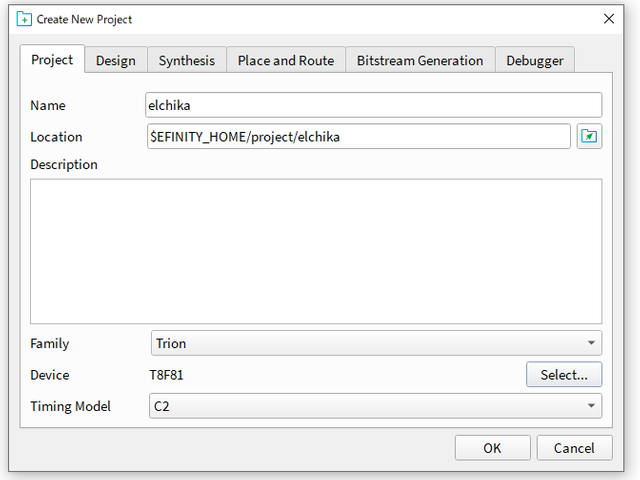Confirm the project with the OK button

tap(492, 448)
